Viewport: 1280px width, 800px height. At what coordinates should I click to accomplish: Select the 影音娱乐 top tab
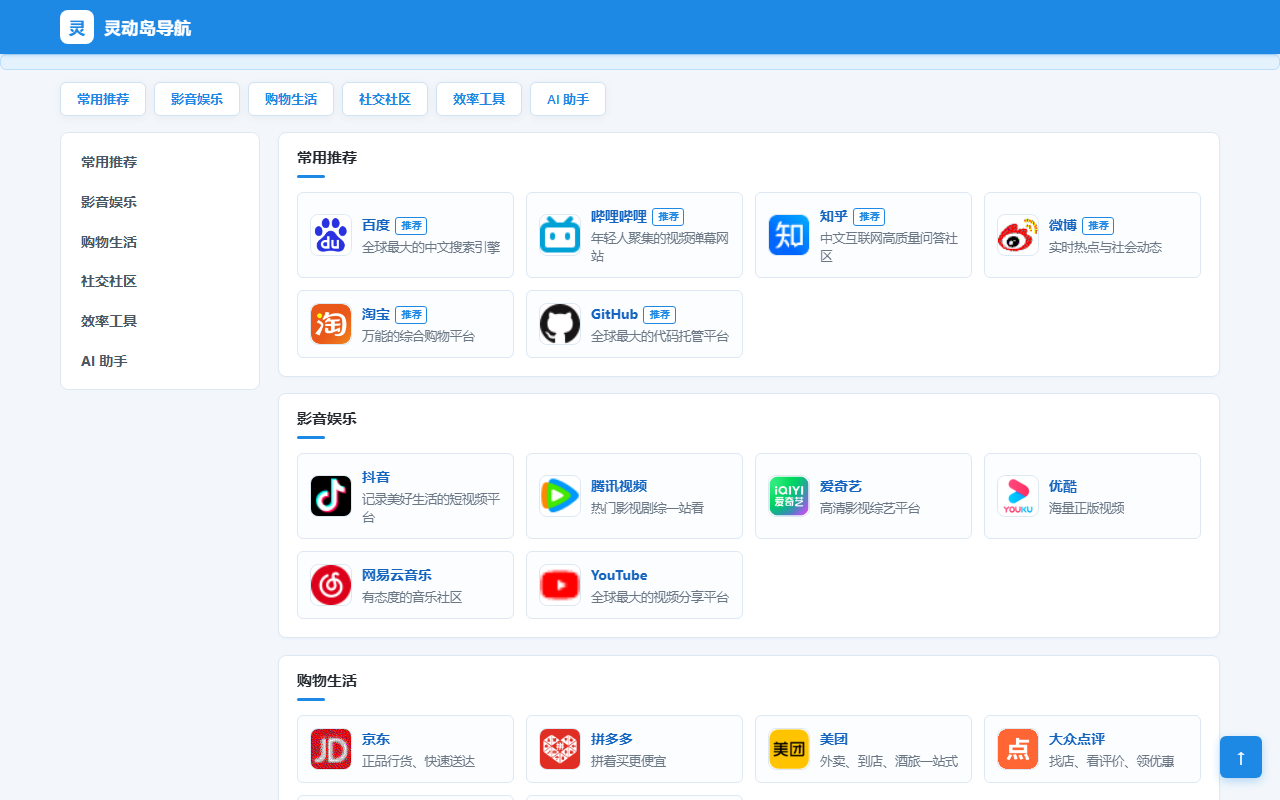point(197,99)
